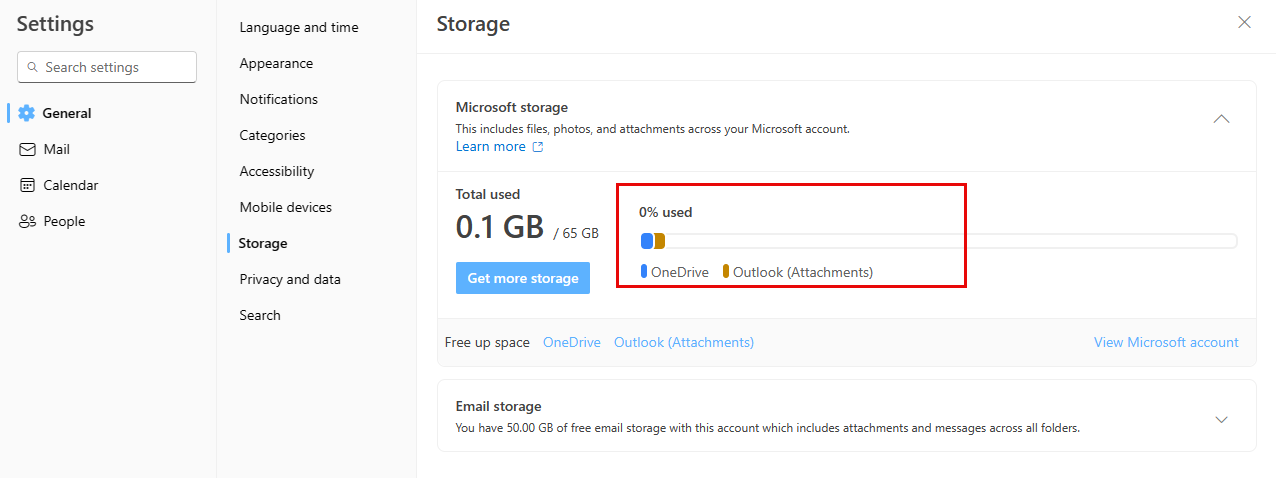Click the General gear icon

pyautogui.click(x=27, y=113)
